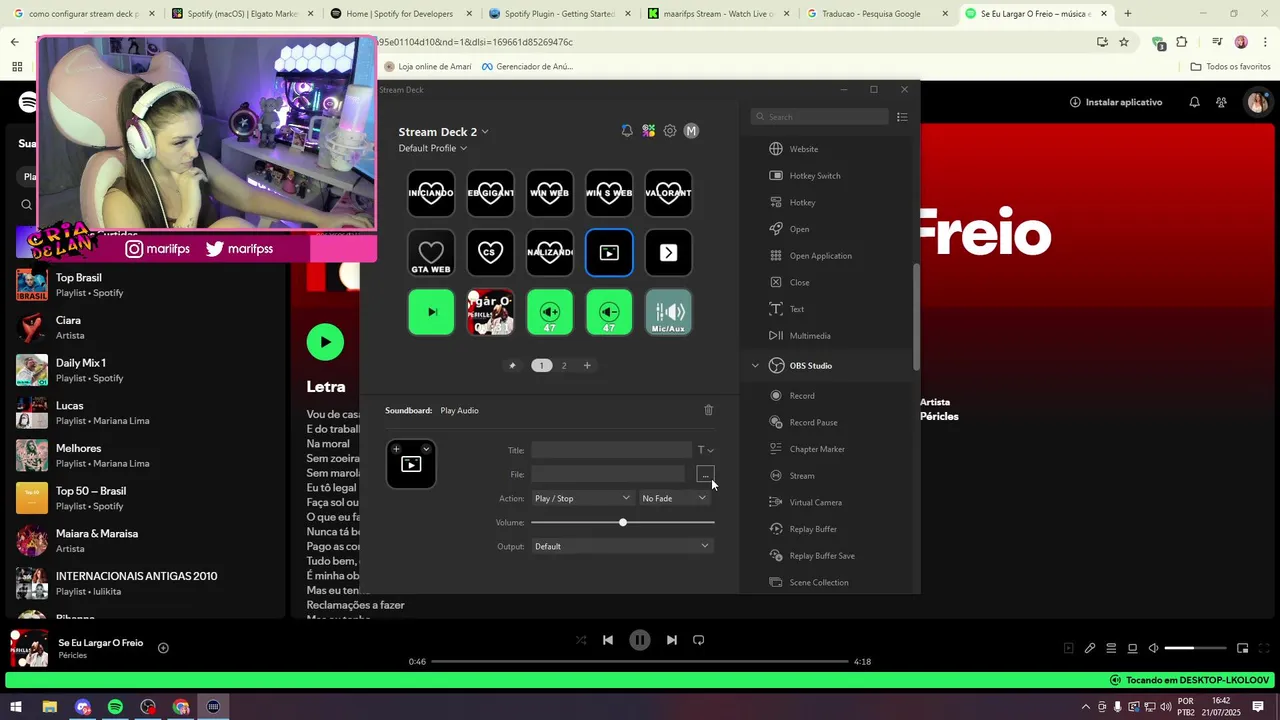Image resolution: width=1280 pixels, height=720 pixels.
Task: Show lyrics with Spotify microphone icon
Action: pyautogui.click(x=1090, y=648)
